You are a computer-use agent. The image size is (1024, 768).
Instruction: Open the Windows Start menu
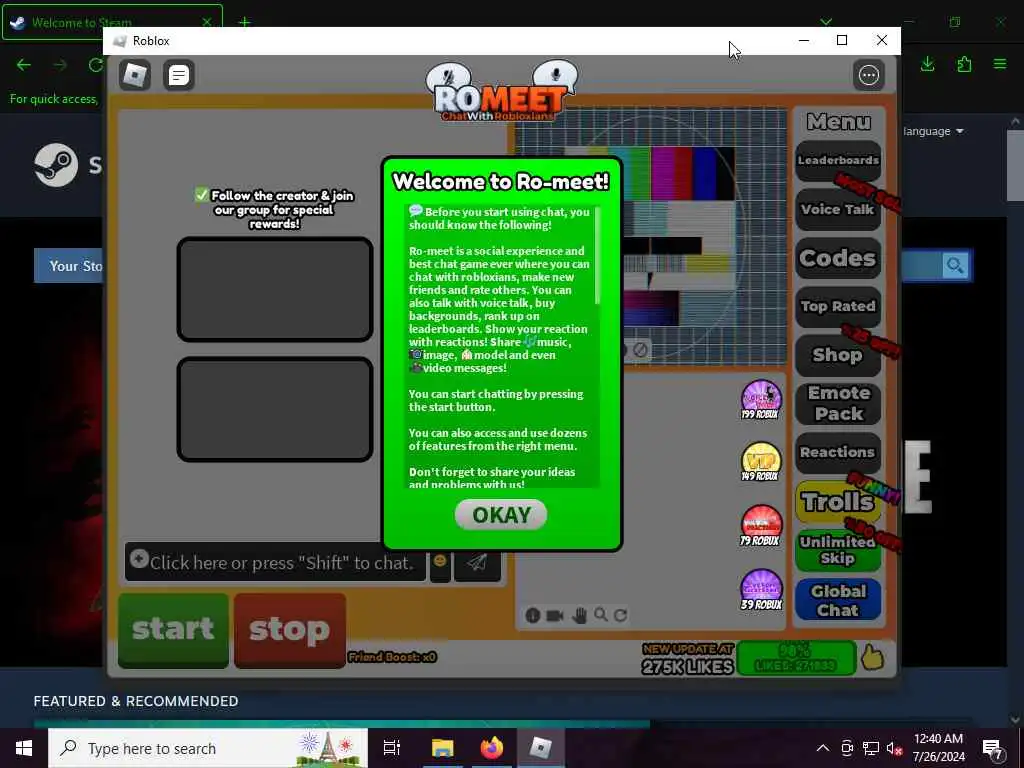click(24, 748)
